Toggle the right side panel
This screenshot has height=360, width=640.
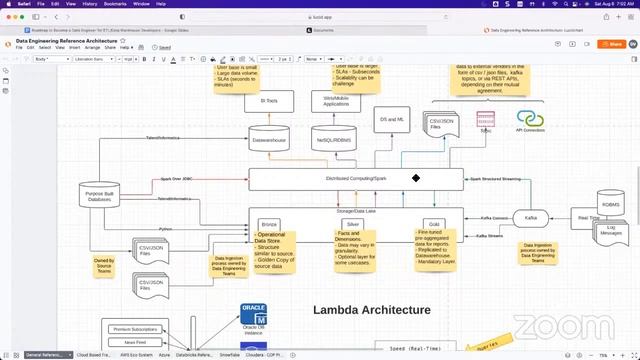[634, 59]
